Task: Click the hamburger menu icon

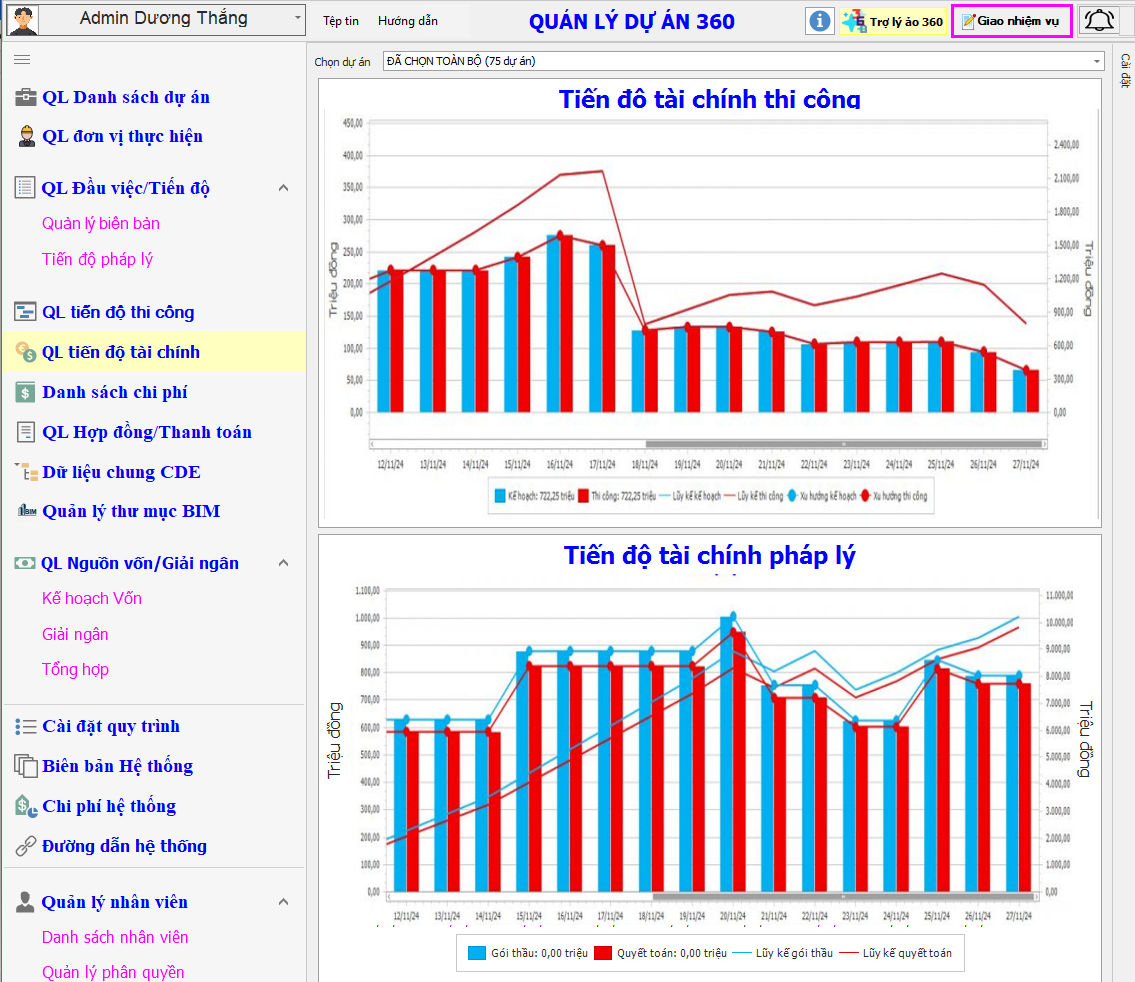Action: pyautogui.click(x=22, y=60)
